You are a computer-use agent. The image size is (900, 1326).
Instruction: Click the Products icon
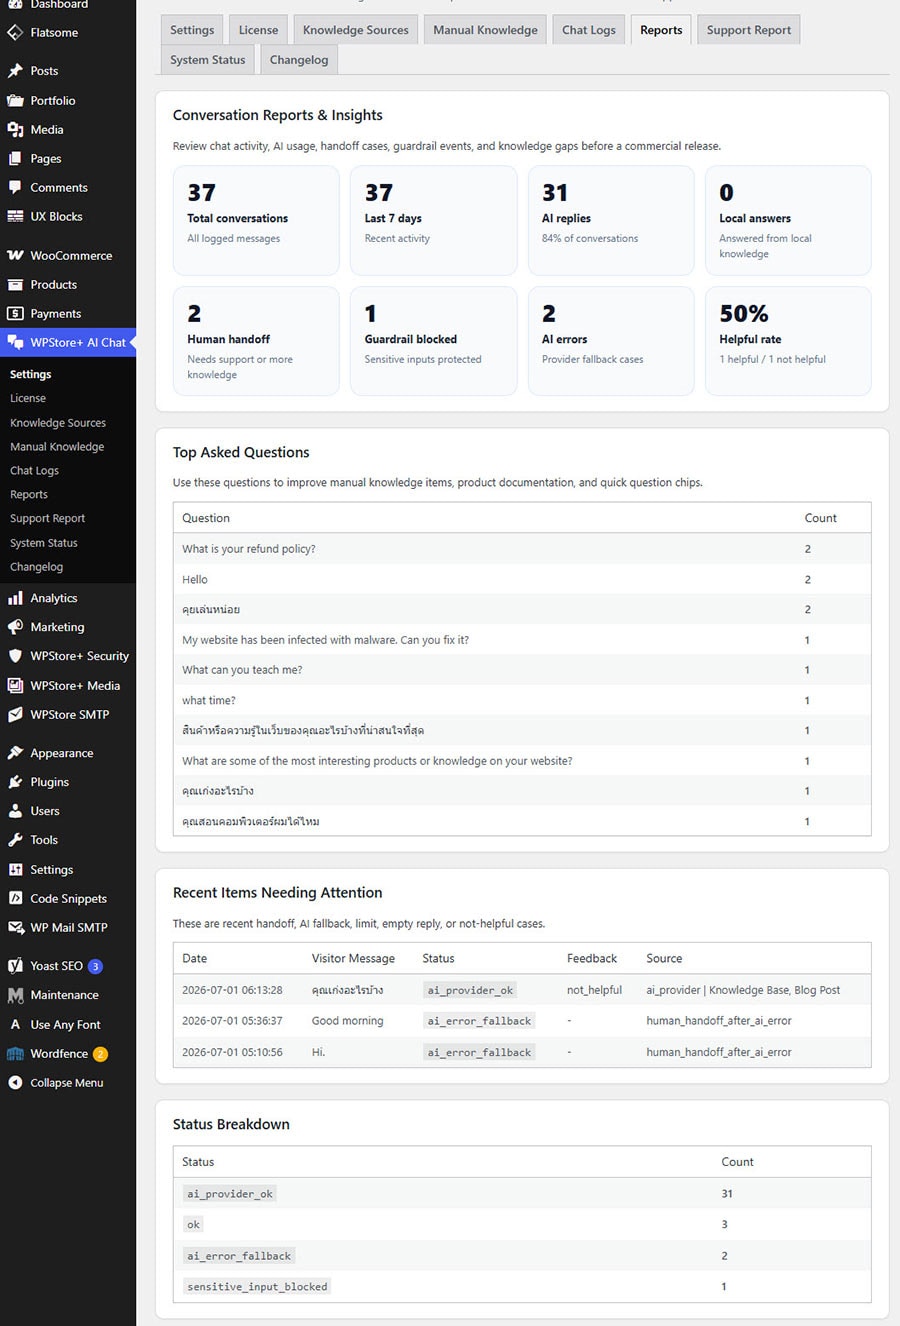pyautogui.click(x=15, y=285)
